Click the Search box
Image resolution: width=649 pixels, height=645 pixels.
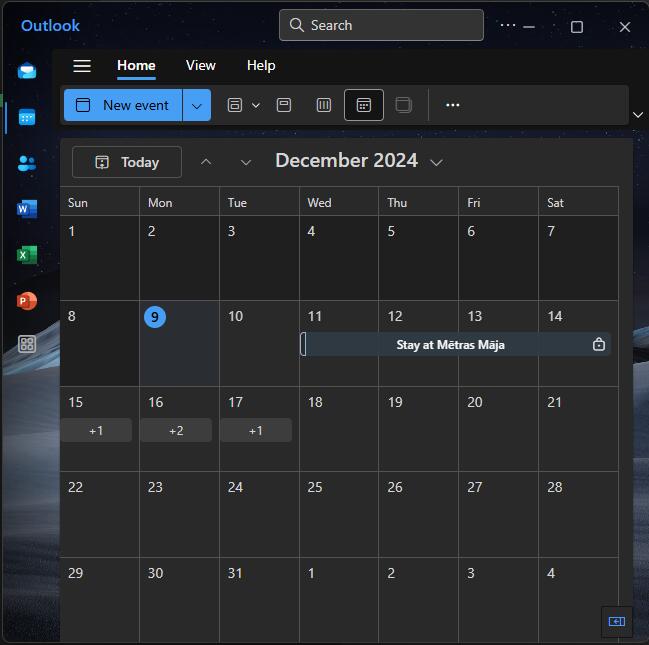(x=381, y=25)
